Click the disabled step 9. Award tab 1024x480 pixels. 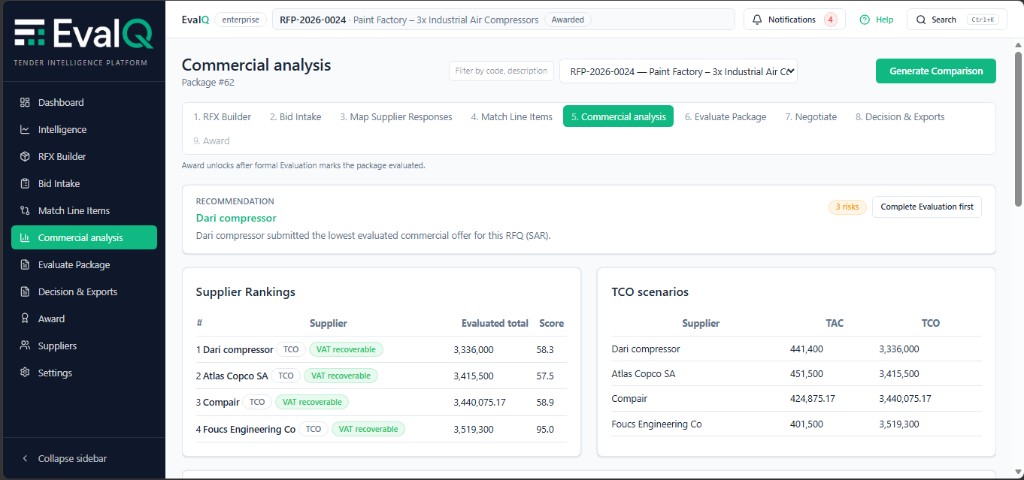(212, 140)
